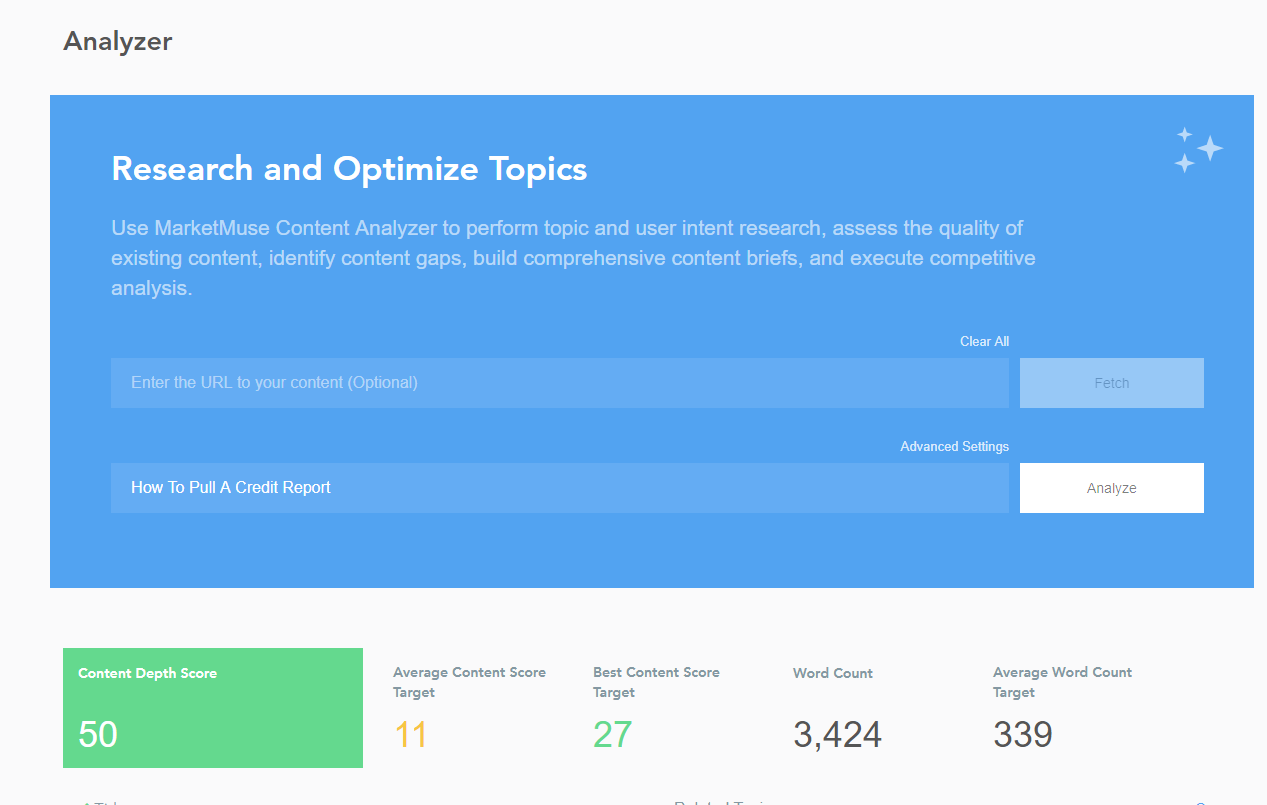Click the best content score value 27

coord(612,735)
